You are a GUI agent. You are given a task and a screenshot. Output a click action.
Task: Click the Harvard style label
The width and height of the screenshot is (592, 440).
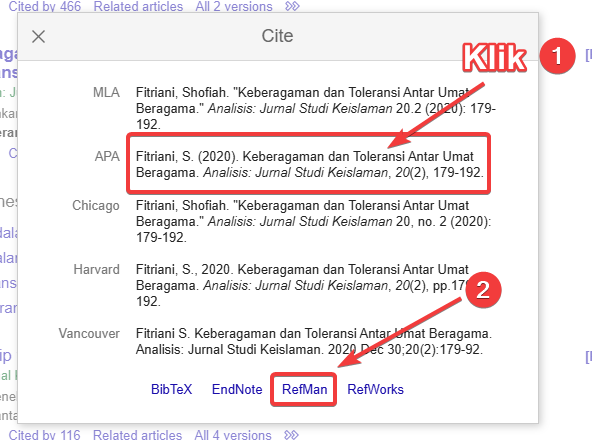(x=97, y=270)
